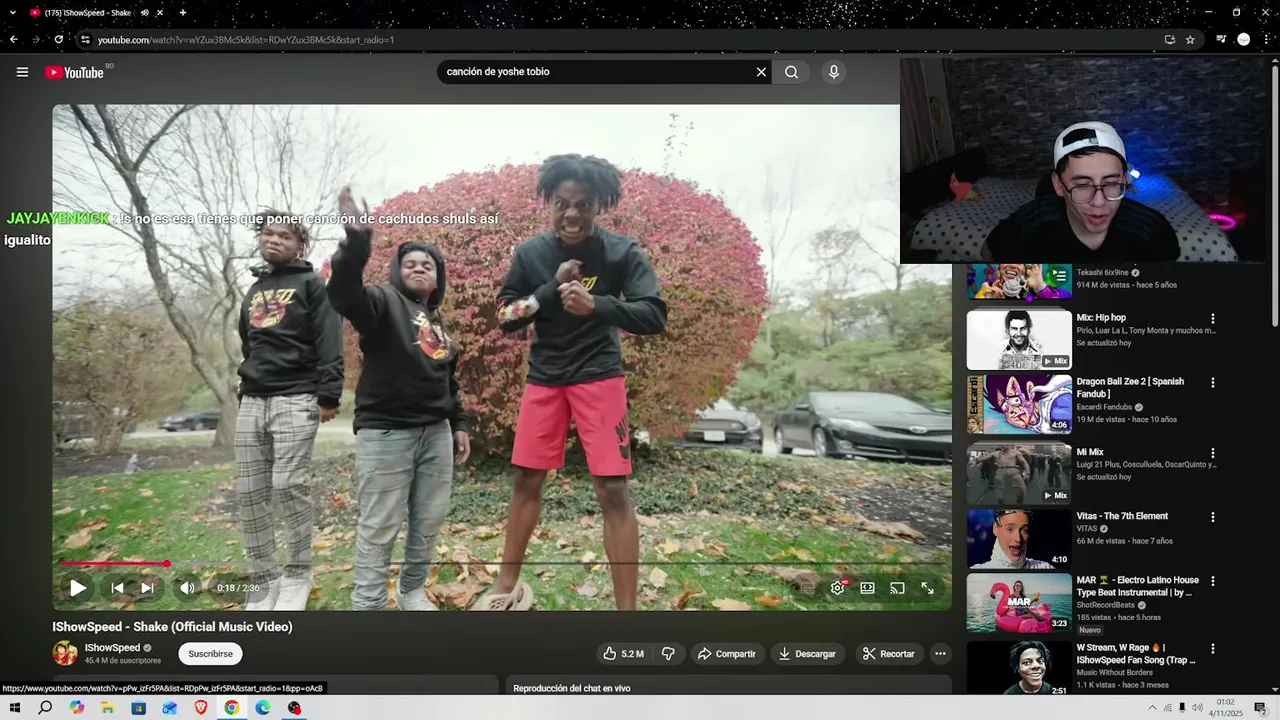The height and width of the screenshot is (720, 1280).
Task: Bookmark this page with star icon
Action: click(x=1190, y=40)
